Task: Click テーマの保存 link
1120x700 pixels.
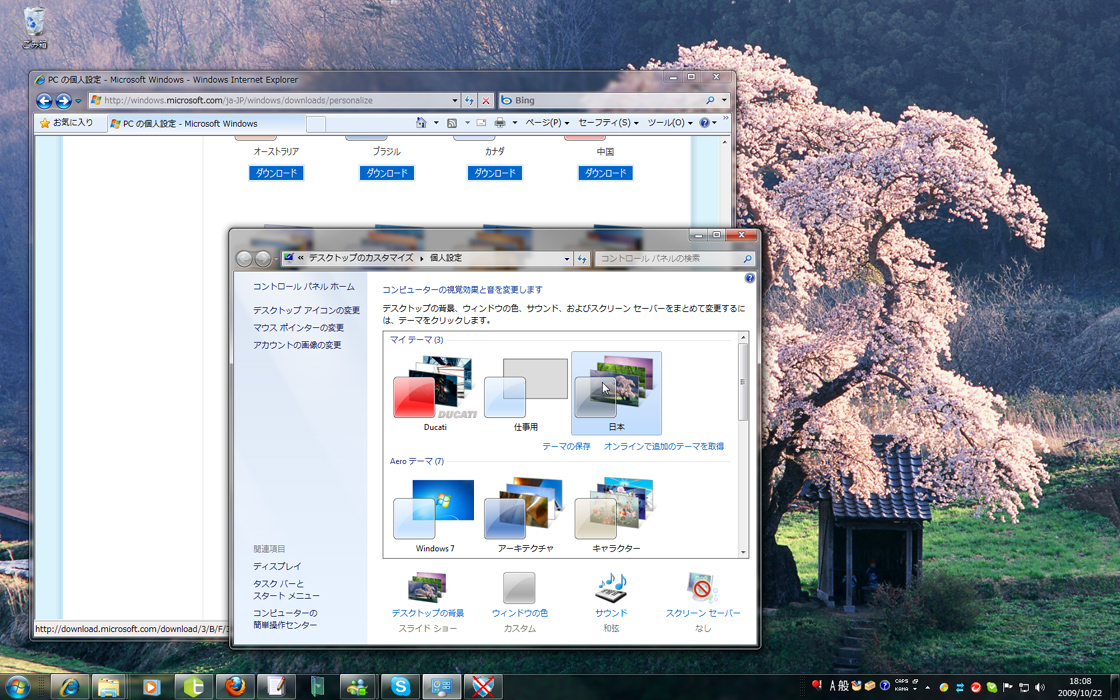Action: click(566, 446)
